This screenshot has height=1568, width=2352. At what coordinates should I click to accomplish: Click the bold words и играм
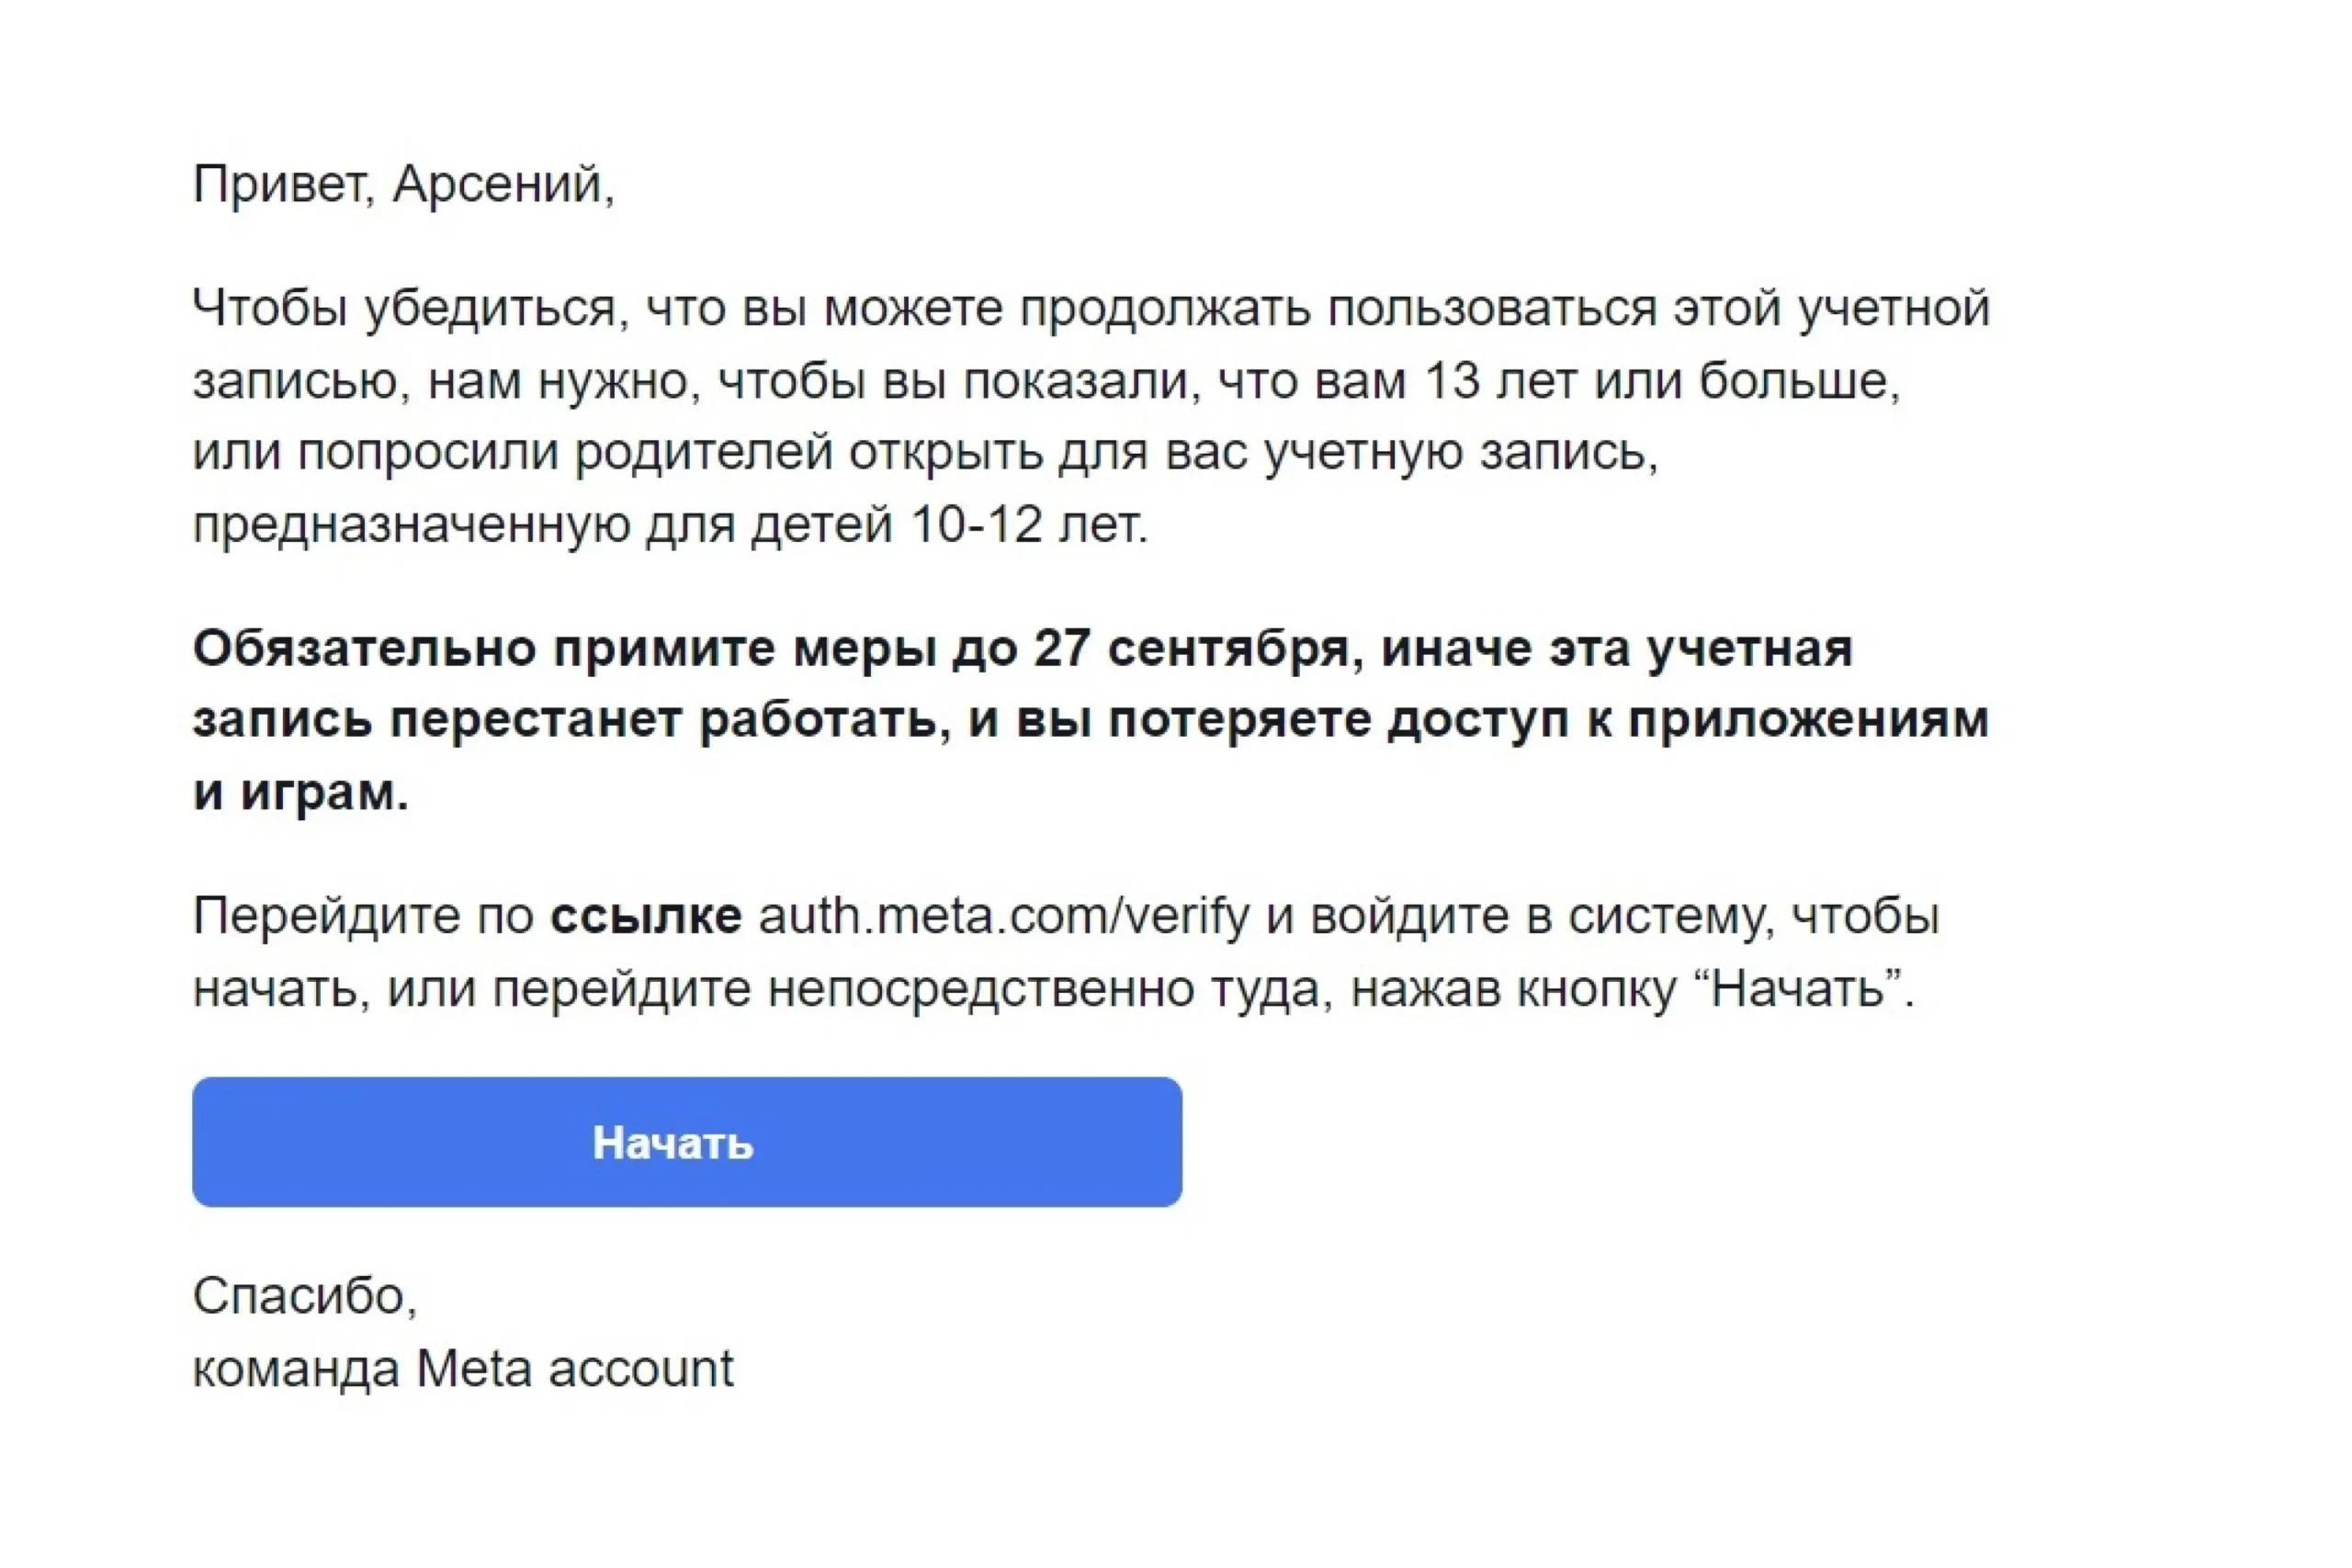pyautogui.click(x=300, y=793)
